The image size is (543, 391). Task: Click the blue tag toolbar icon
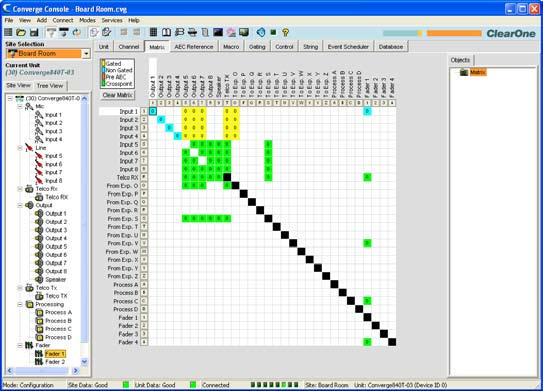point(261,33)
